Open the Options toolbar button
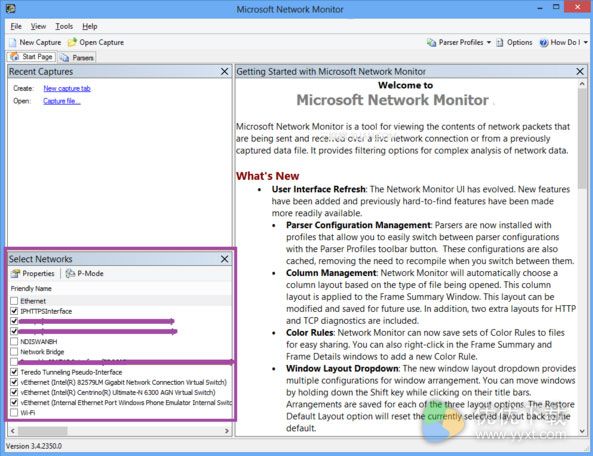 (514, 42)
